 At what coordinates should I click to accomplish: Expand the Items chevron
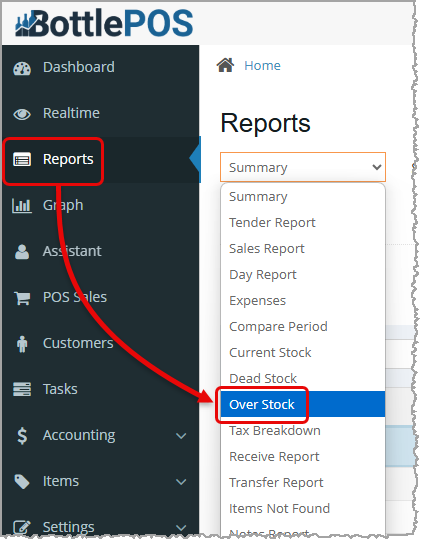click(x=181, y=482)
